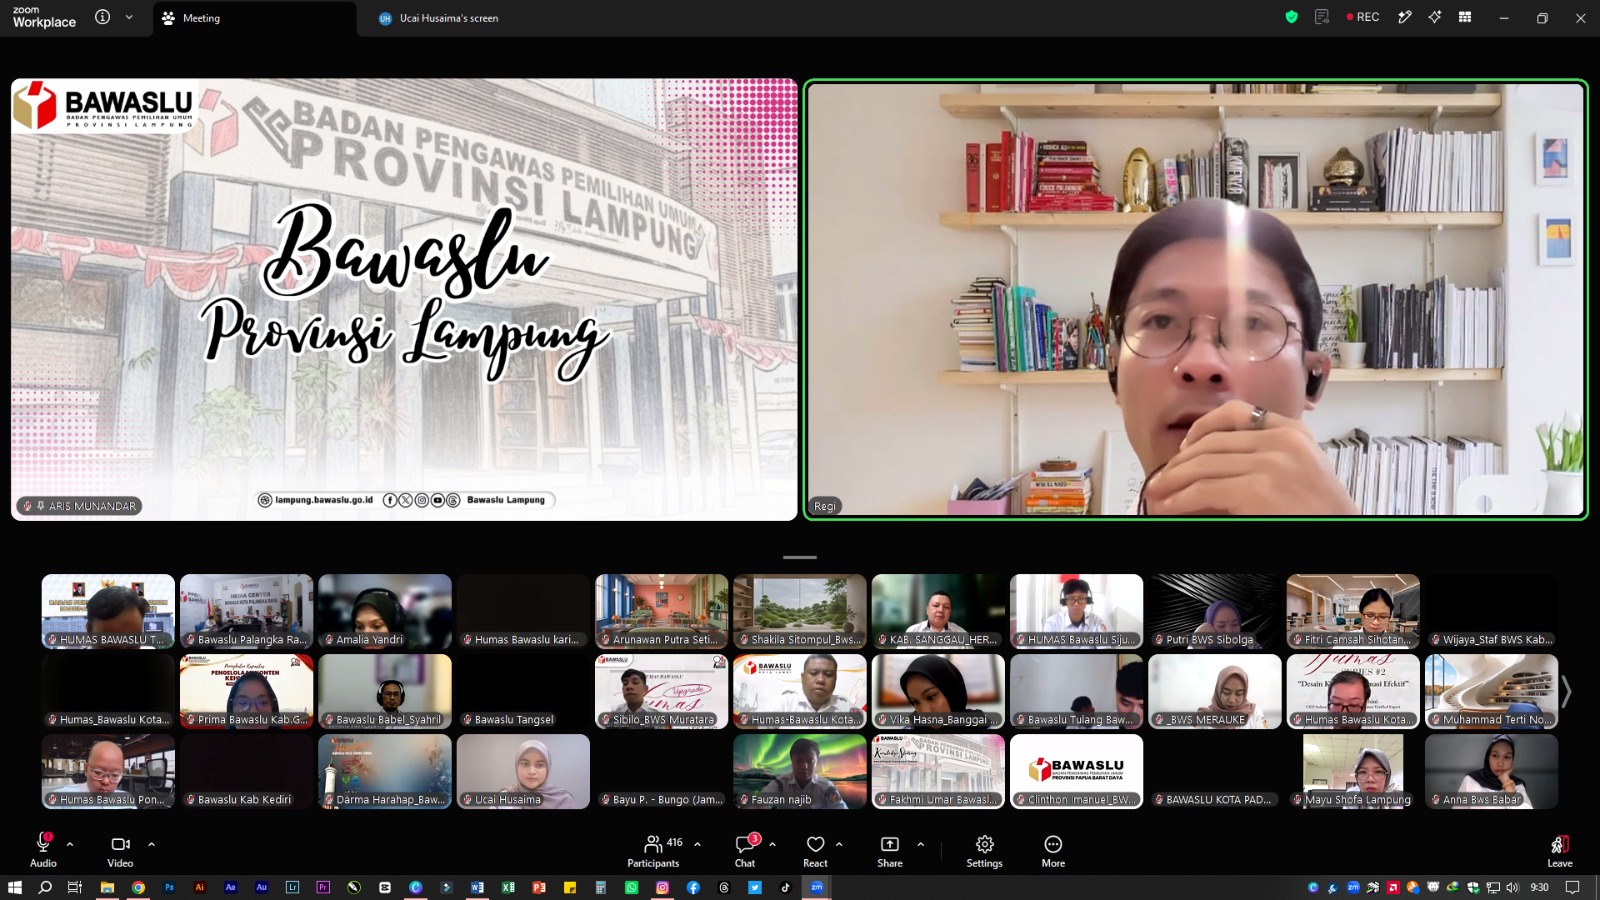Select Fauzan najib's video thumbnail
The height and width of the screenshot is (900, 1600).
pyautogui.click(x=800, y=771)
